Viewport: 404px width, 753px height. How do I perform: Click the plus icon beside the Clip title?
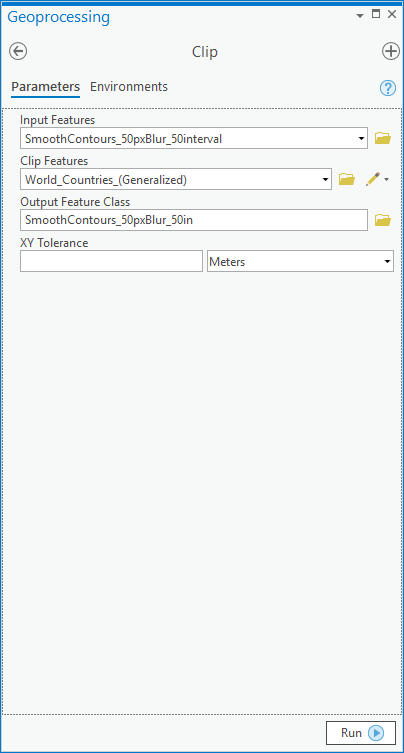(391, 51)
